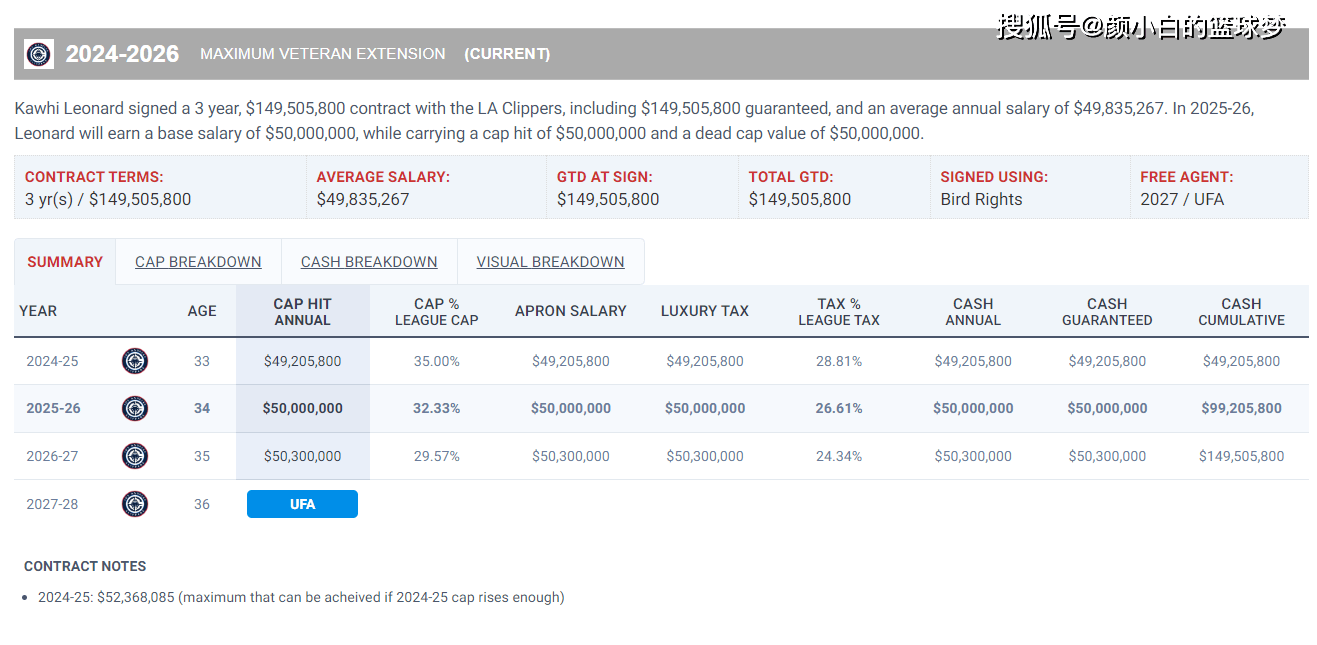
Task: Click the $99,205,800 cumulative cash value
Action: [x=1241, y=408]
